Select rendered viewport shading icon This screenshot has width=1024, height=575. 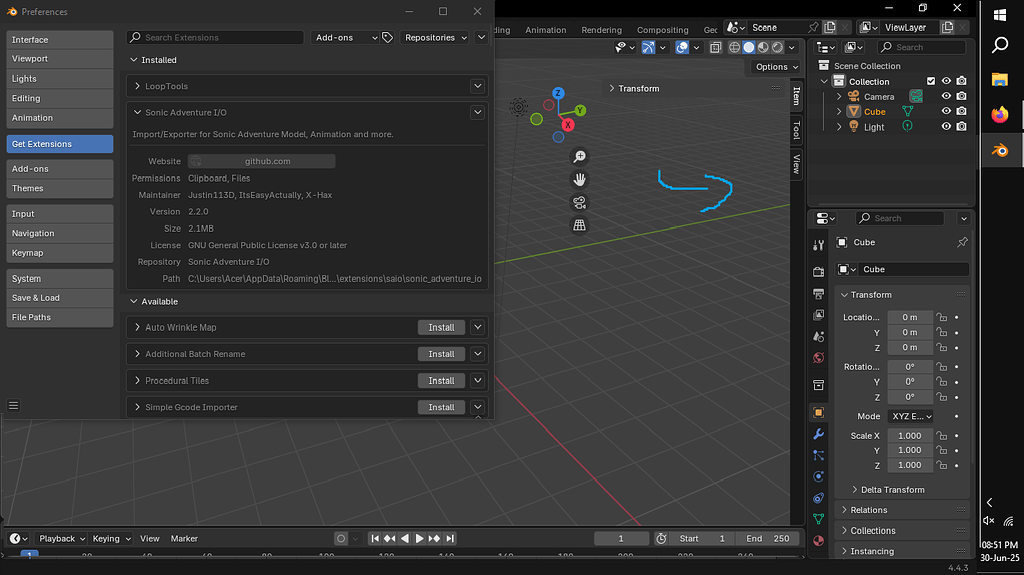(777, 47)
